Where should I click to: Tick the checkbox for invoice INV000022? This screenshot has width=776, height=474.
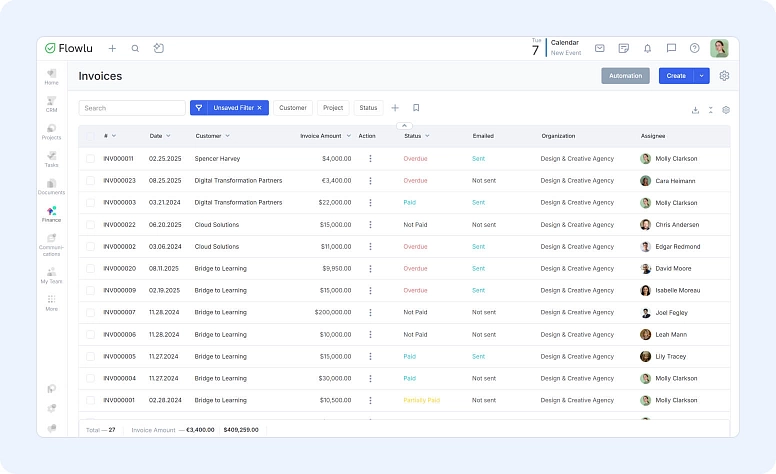coord(90,225)
